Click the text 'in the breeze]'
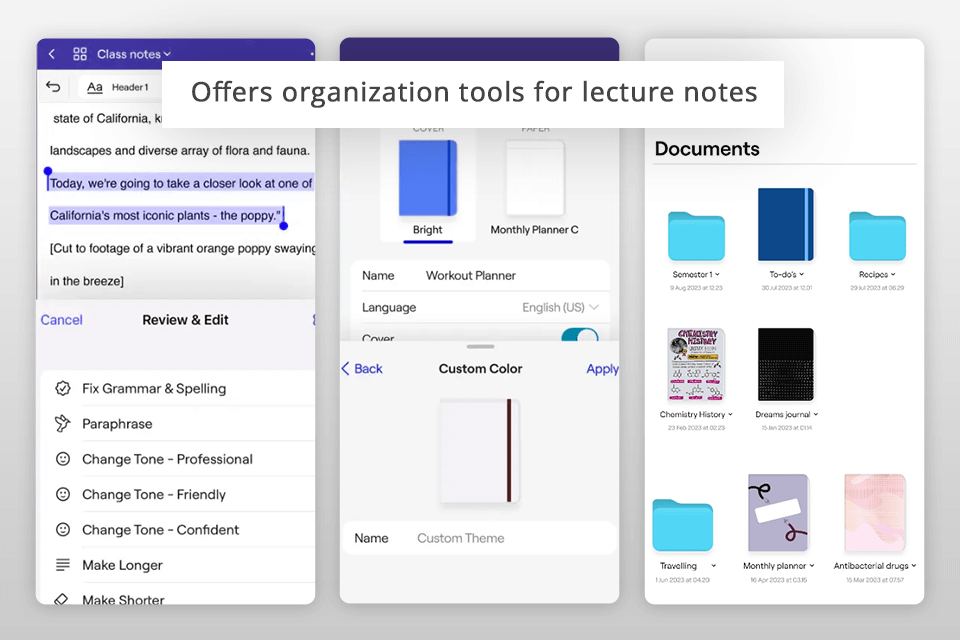The image size is (960, 640). (x=86, y=281)
